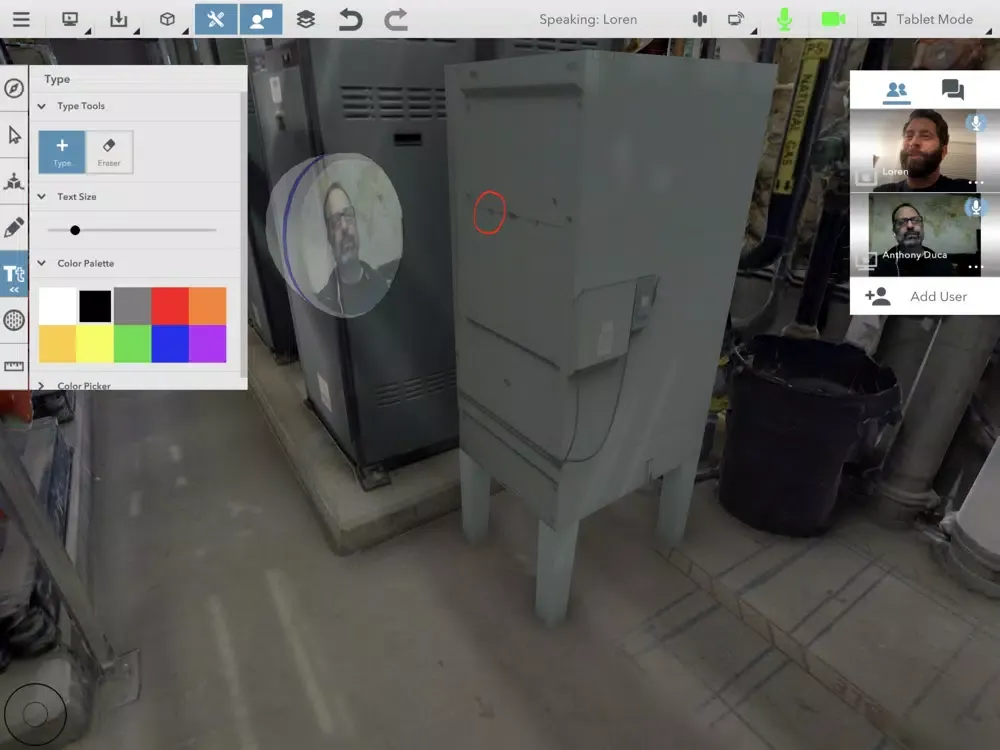
Task: Open the display monitor options icon
Action: click(70, 19)
